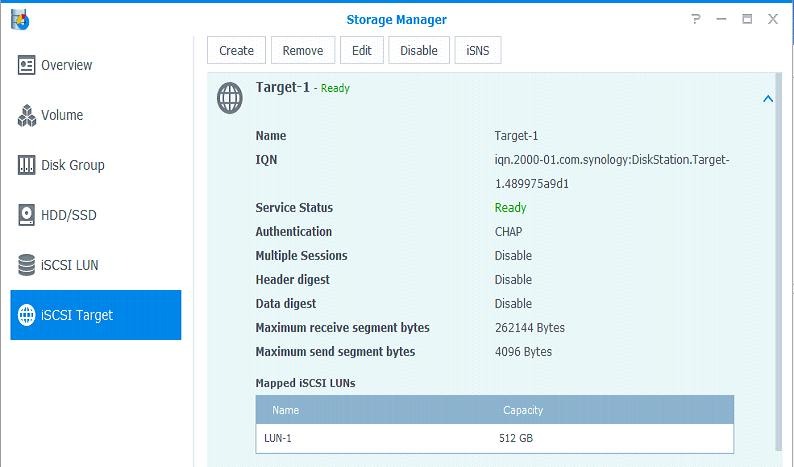Open iSNS settings
The width and height of the screenshot is (794, 467).
pyautogui.click(x=477, y=51)
